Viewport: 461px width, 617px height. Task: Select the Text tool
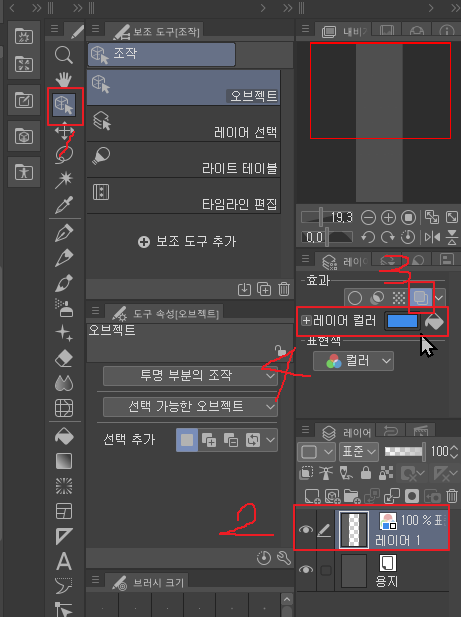[64, 561]
